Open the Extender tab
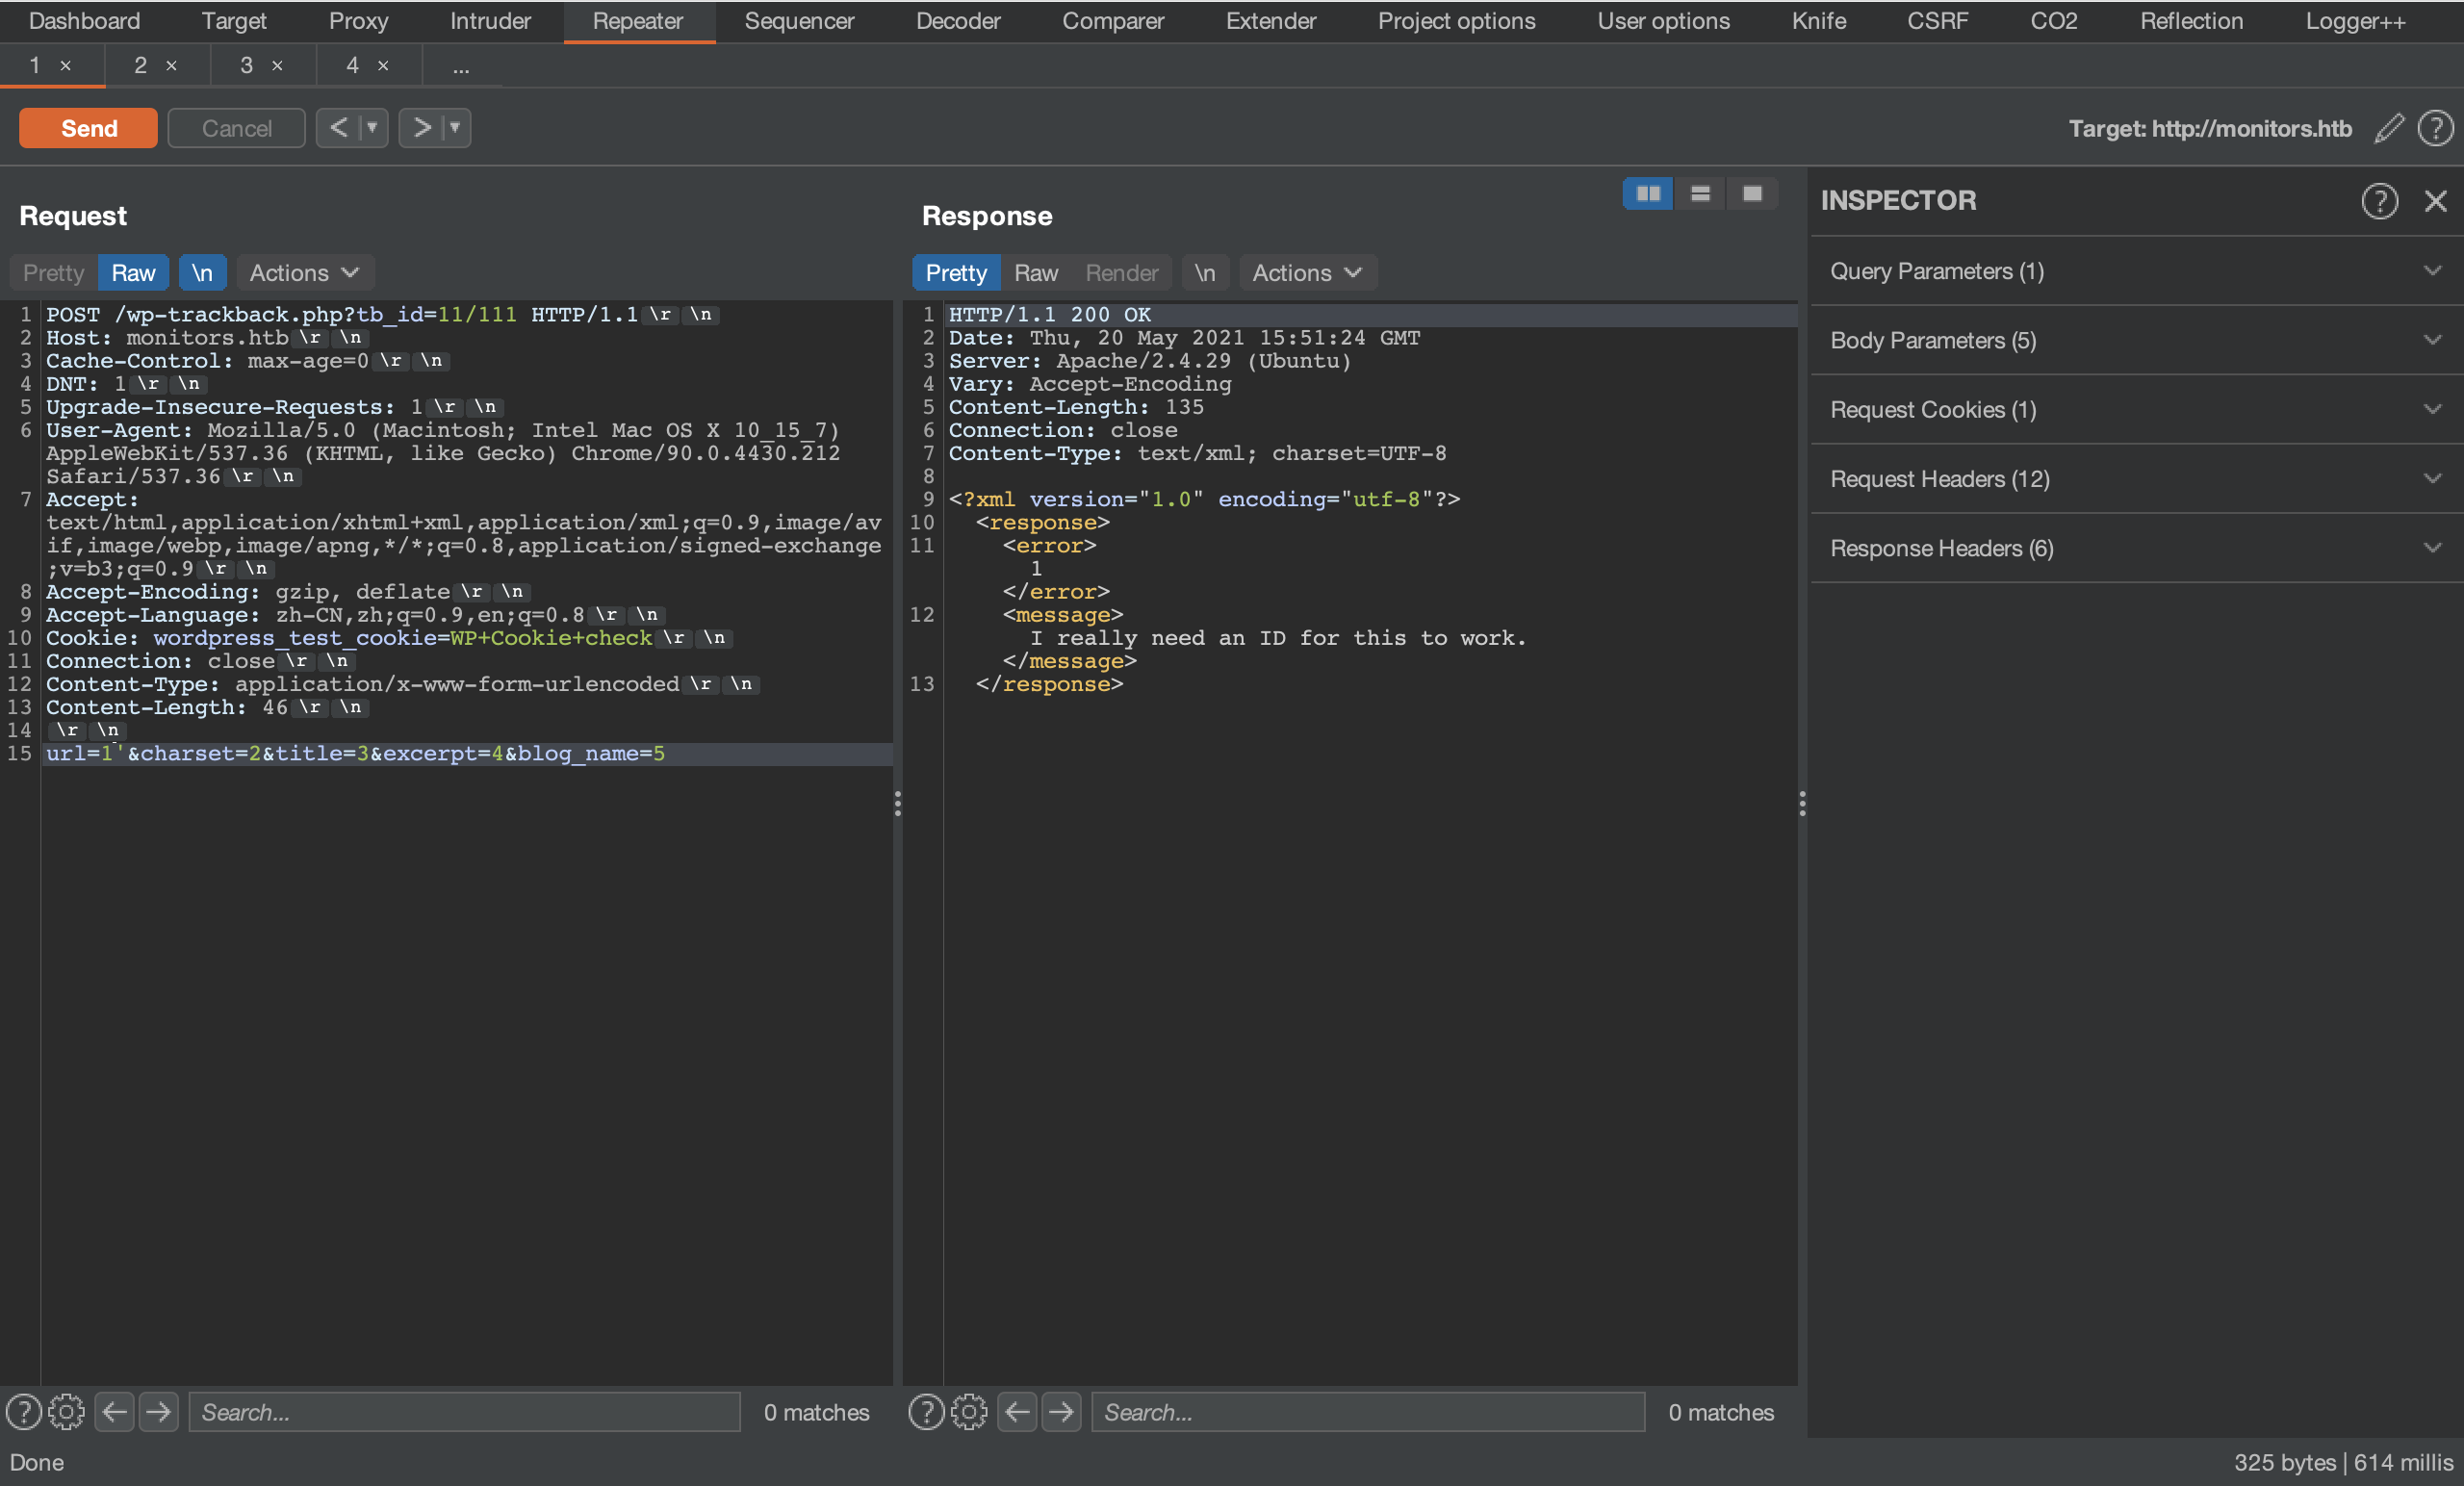Screen dimensions: 2464x1486 point(1271,21)
